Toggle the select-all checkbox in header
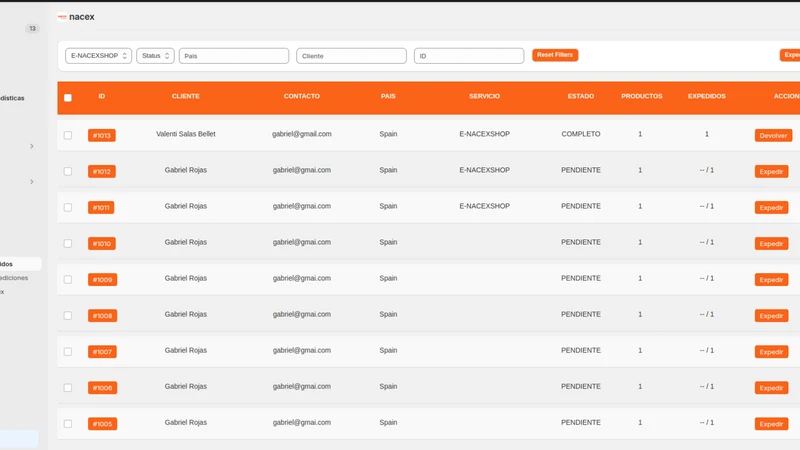 (68, 97)
